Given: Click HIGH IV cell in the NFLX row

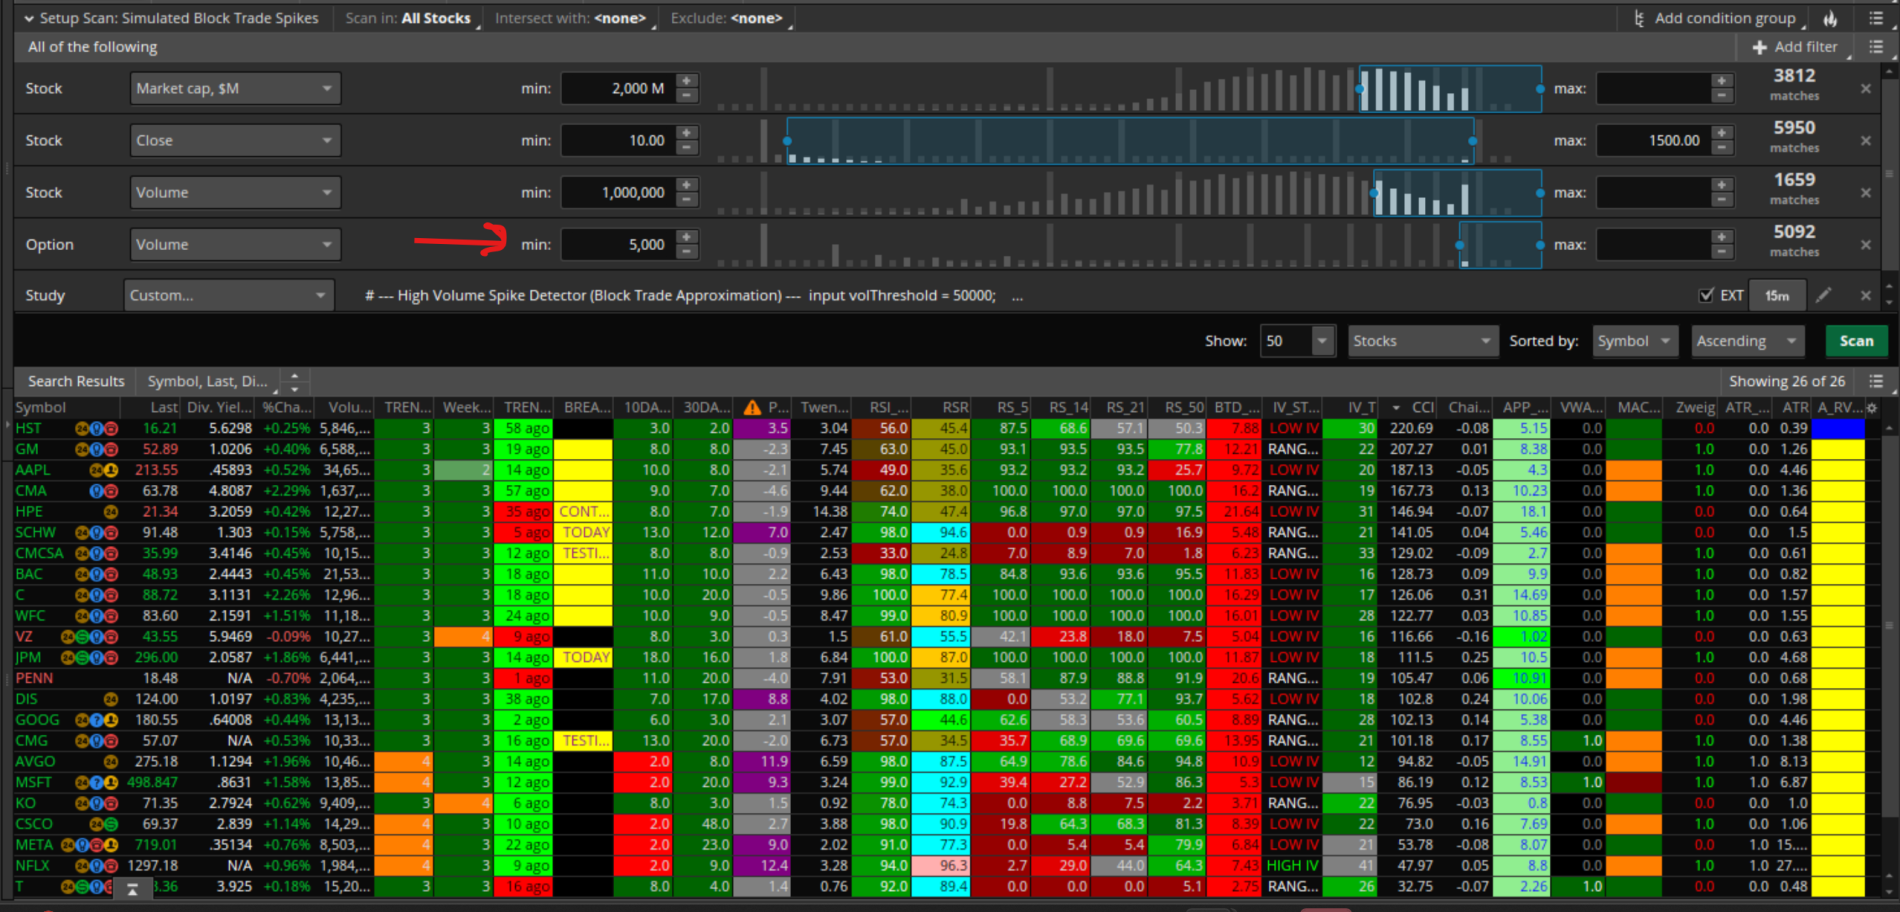Looking at the screenshot, I should coord(1293,866).
